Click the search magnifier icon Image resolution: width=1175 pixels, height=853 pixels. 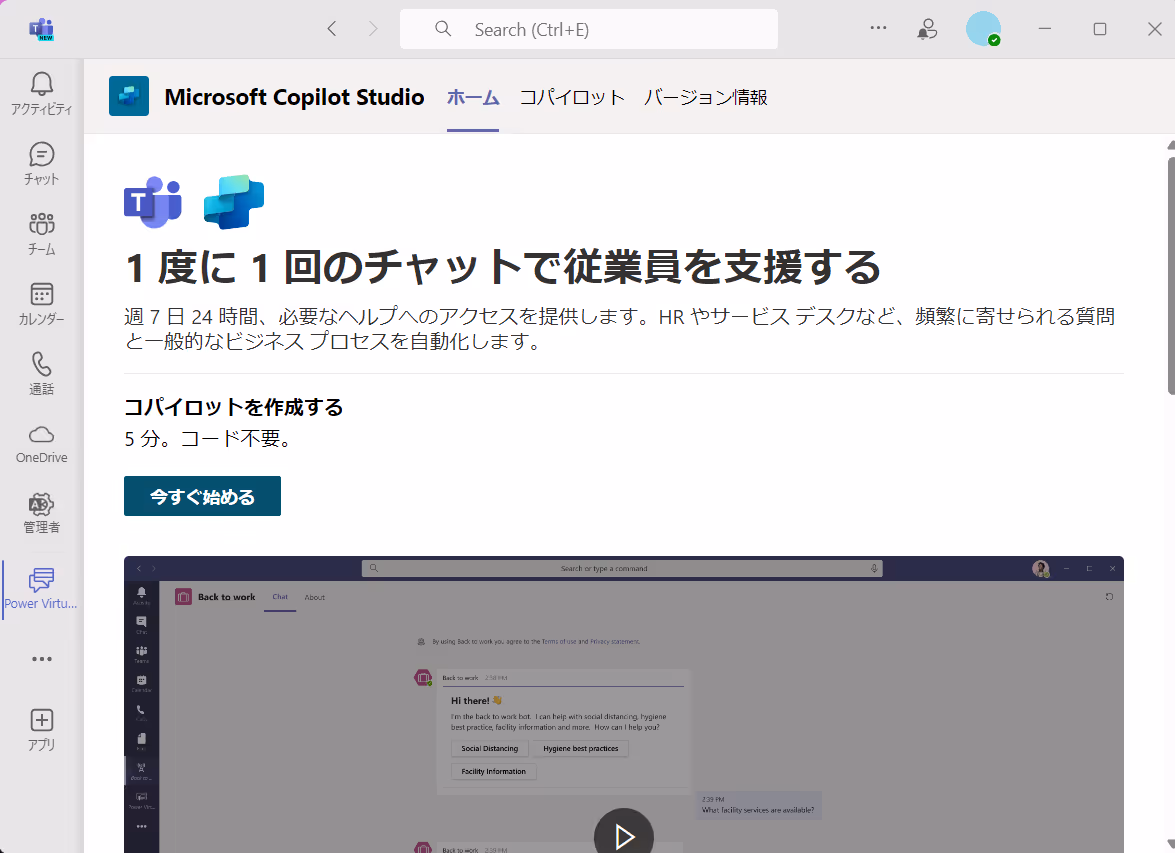coord(443,29)
